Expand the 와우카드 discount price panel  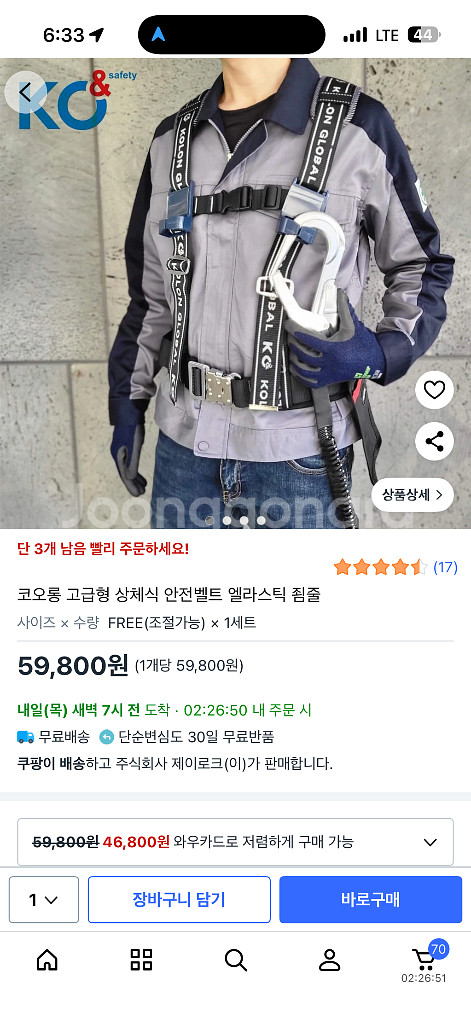click(235, 842)
